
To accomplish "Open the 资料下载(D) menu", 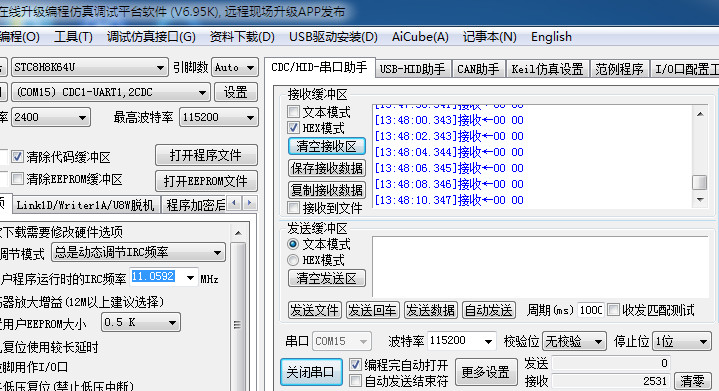I will click(242, 37).
